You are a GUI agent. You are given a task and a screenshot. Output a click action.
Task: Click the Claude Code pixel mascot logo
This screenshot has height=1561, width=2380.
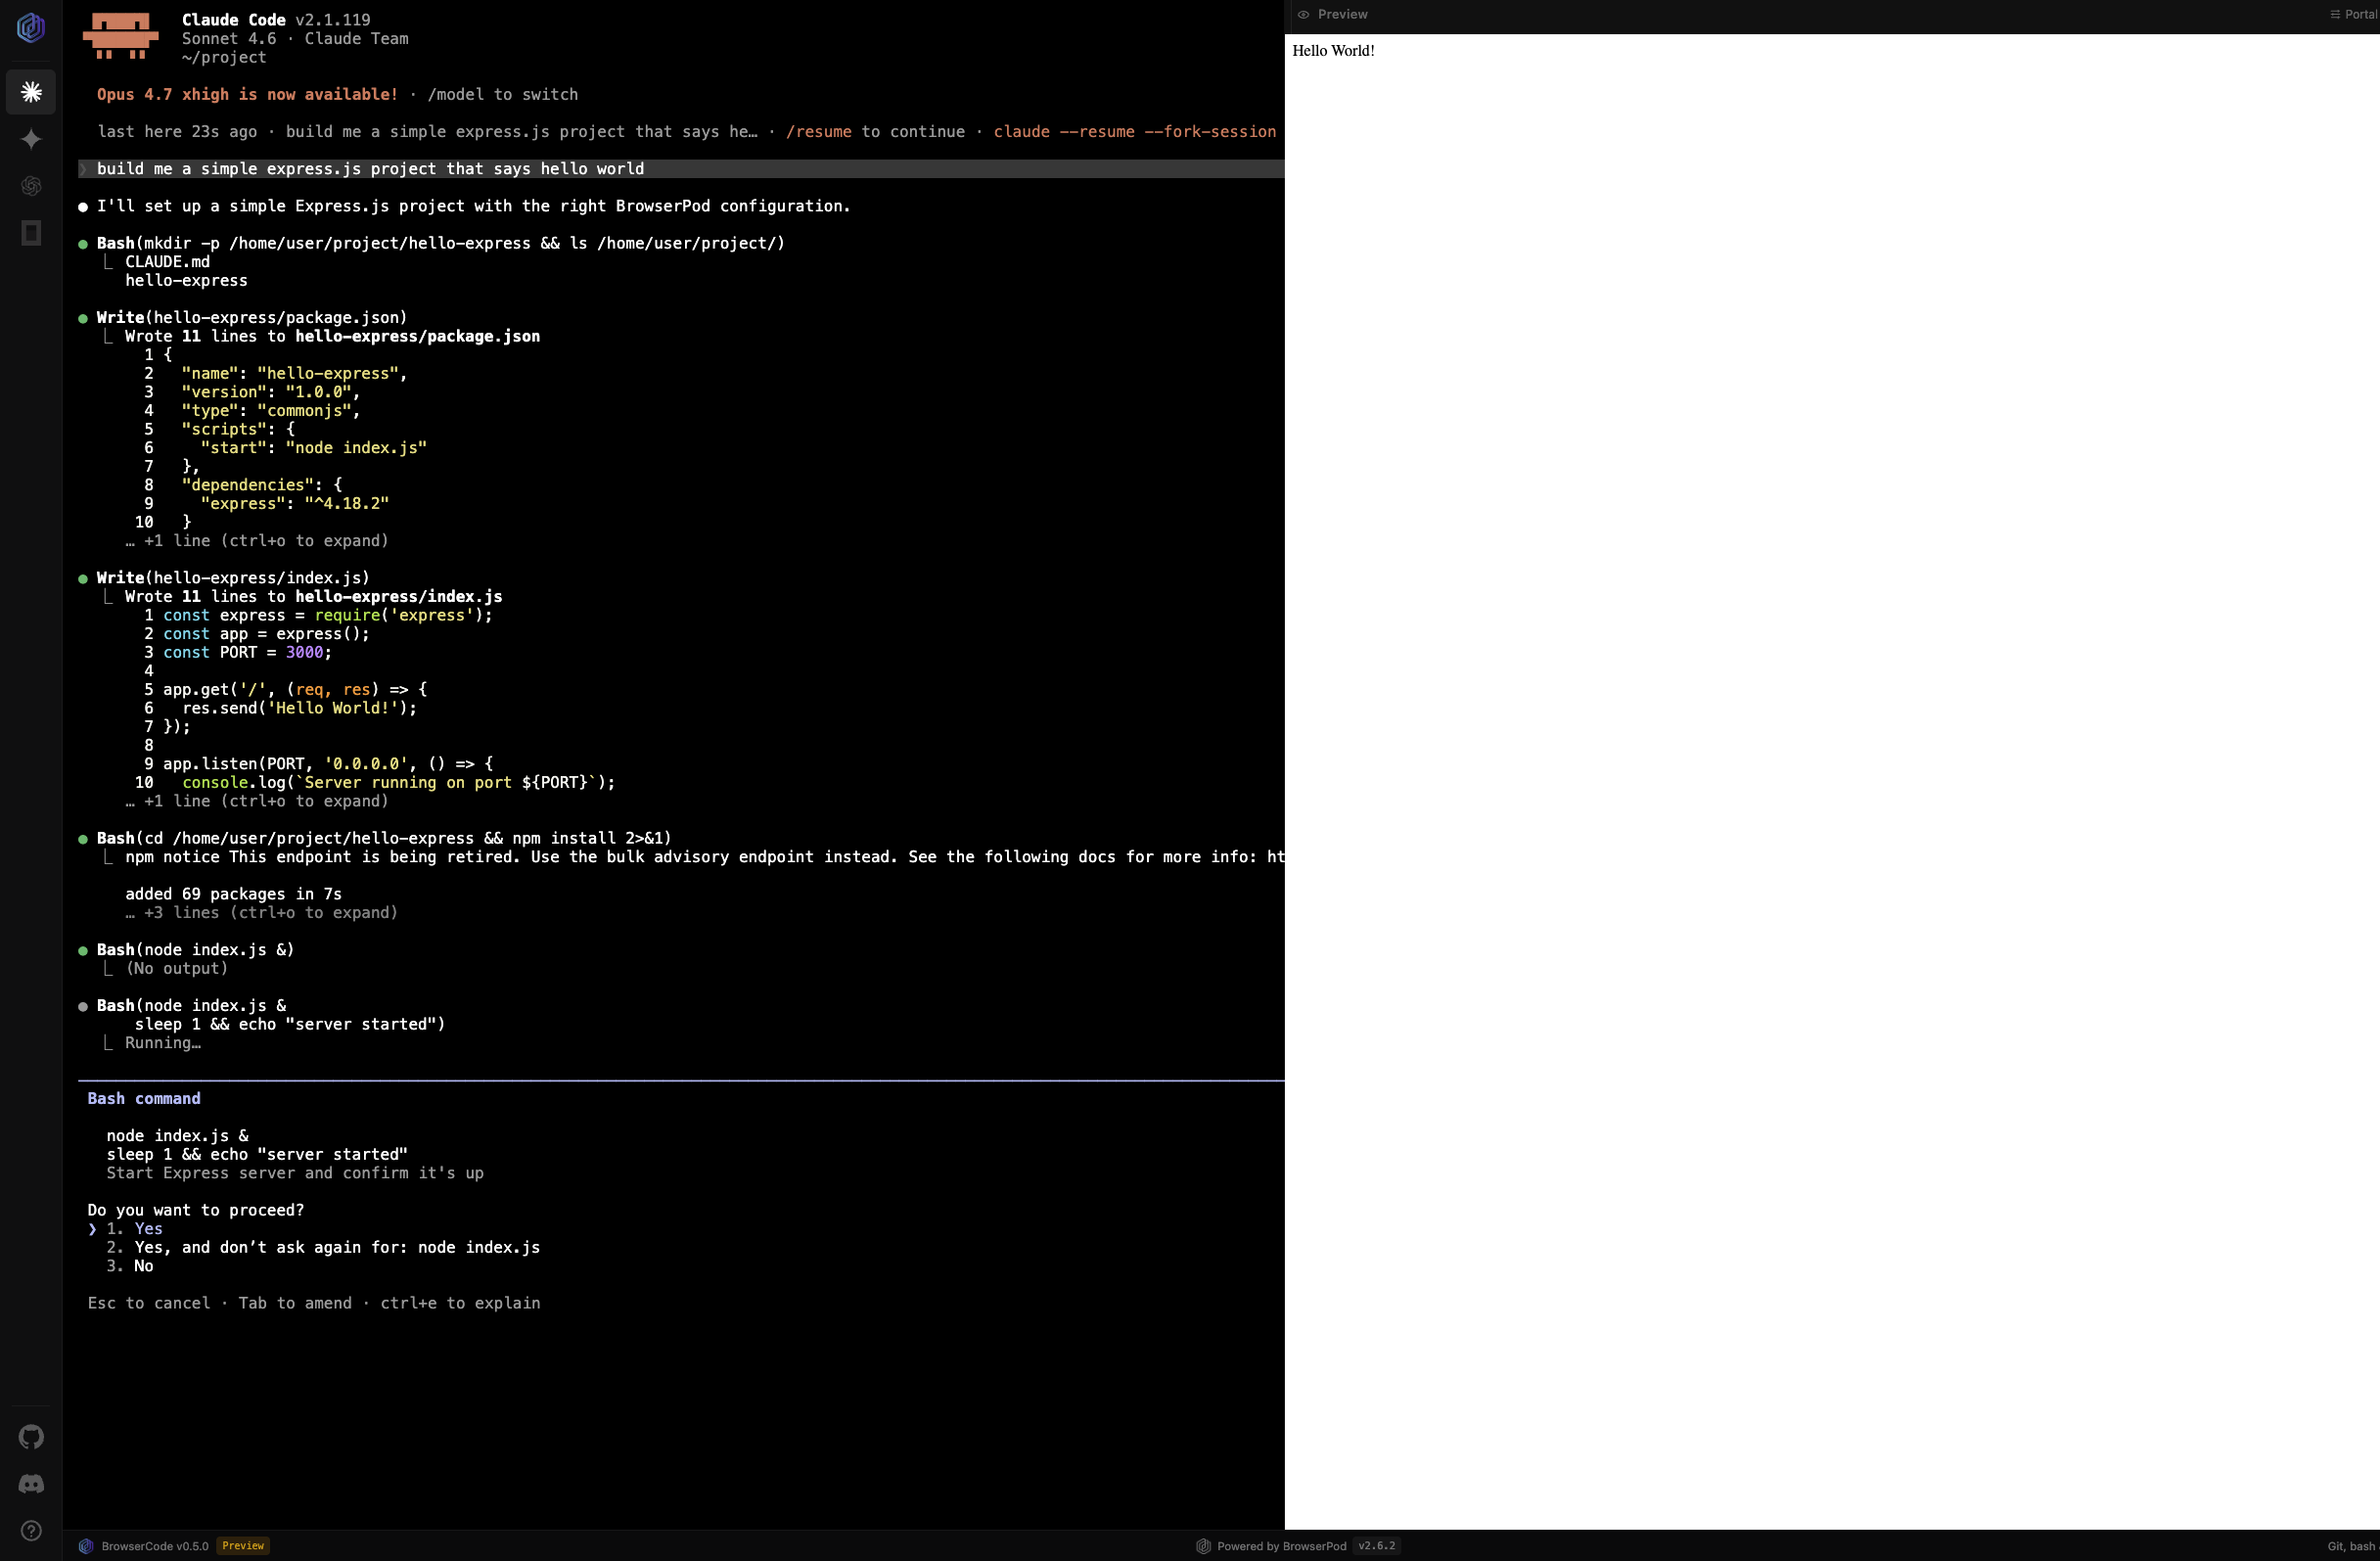[x=120, y=36]
